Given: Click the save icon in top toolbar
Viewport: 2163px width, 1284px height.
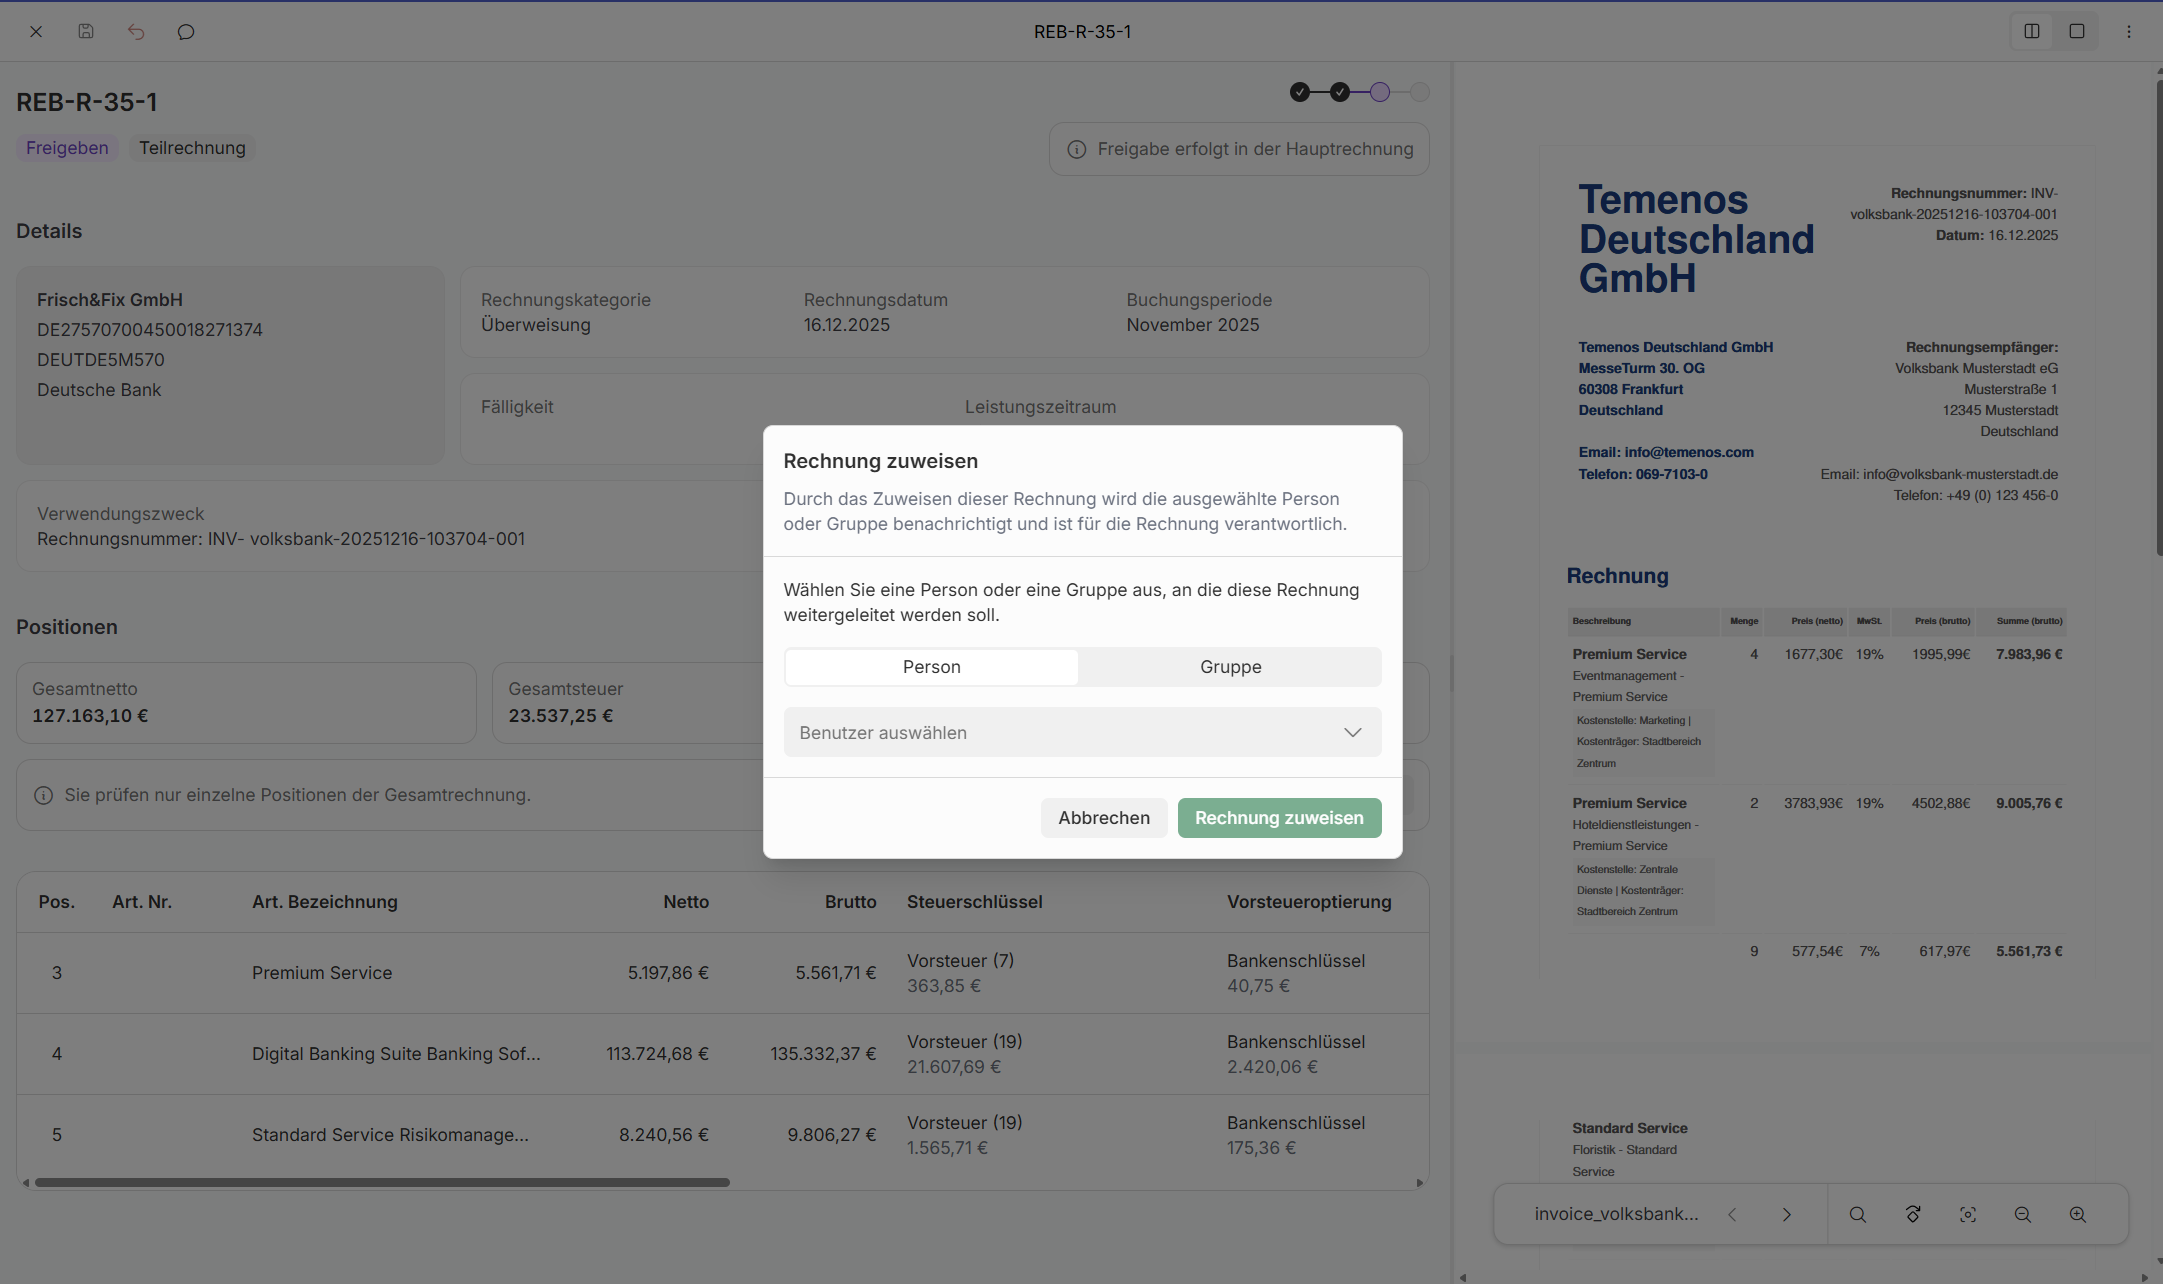Looking at the screenshot, I should 86,32.
